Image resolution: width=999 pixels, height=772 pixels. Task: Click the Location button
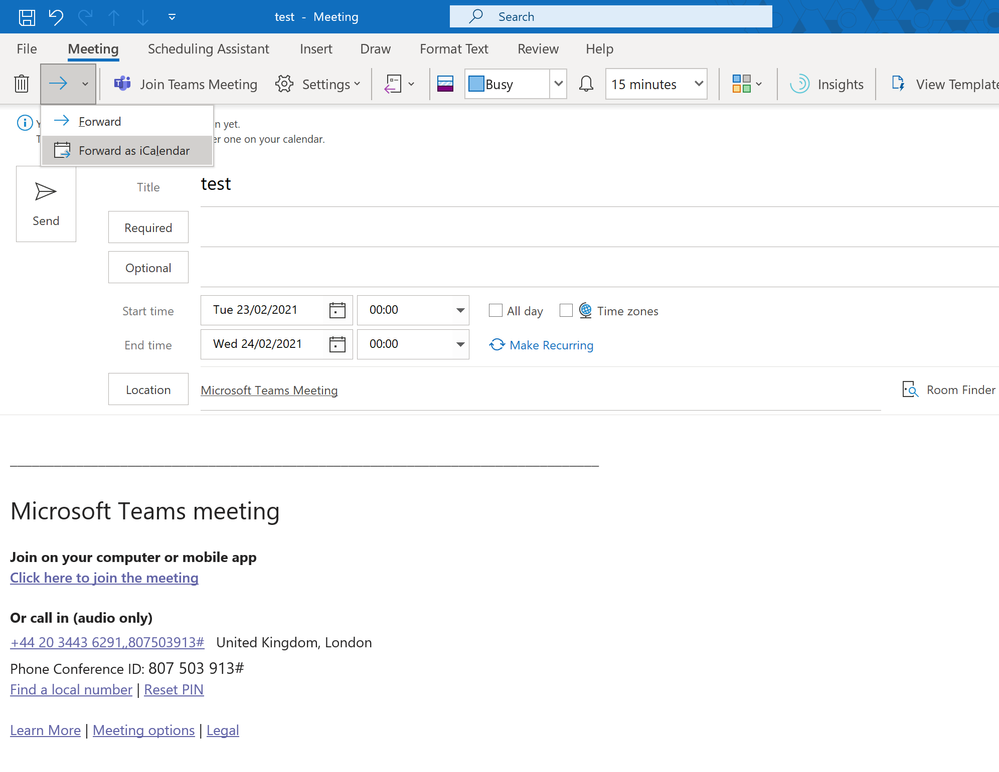148,389
